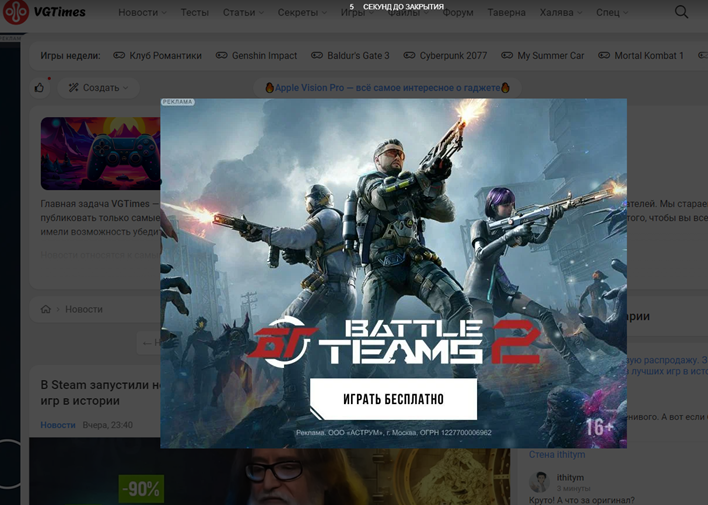The width and height of the screenshot is (708, 505).
Task: Open the Создать dropdown button
Action: [98, 88]
